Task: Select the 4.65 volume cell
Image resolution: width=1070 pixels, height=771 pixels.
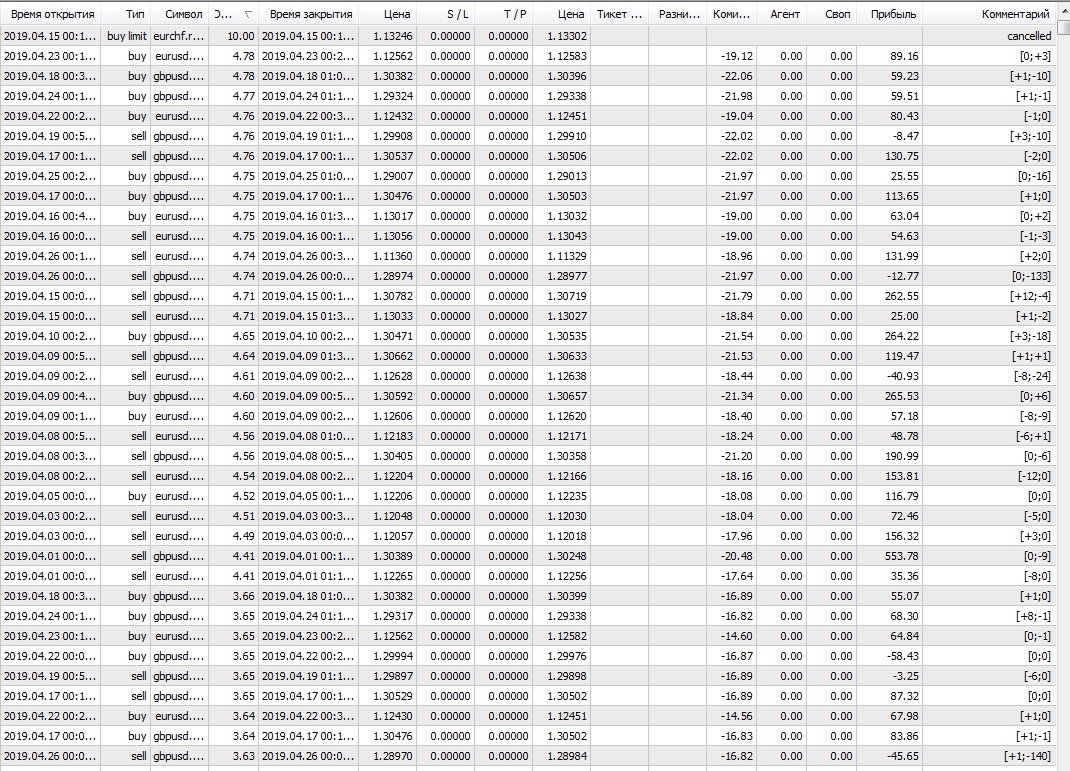Action: pos(233,336)
